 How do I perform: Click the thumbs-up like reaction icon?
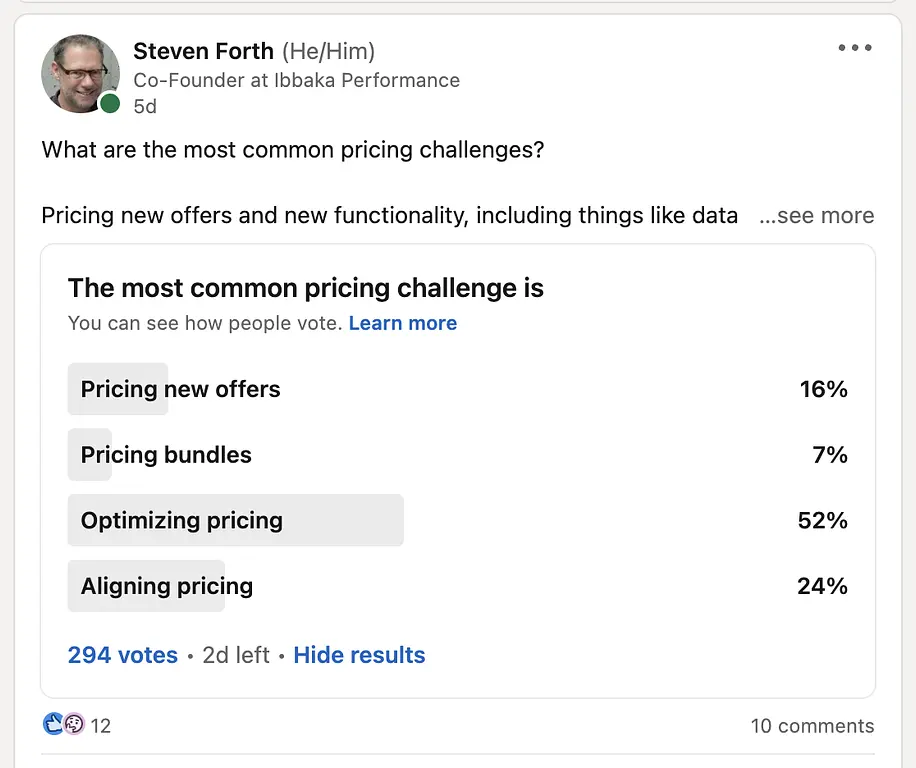pyautogui.click(x=53, y=724)
